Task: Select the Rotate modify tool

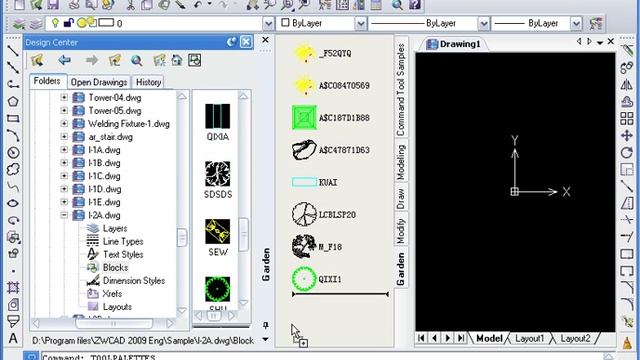Action: (627, 152)
